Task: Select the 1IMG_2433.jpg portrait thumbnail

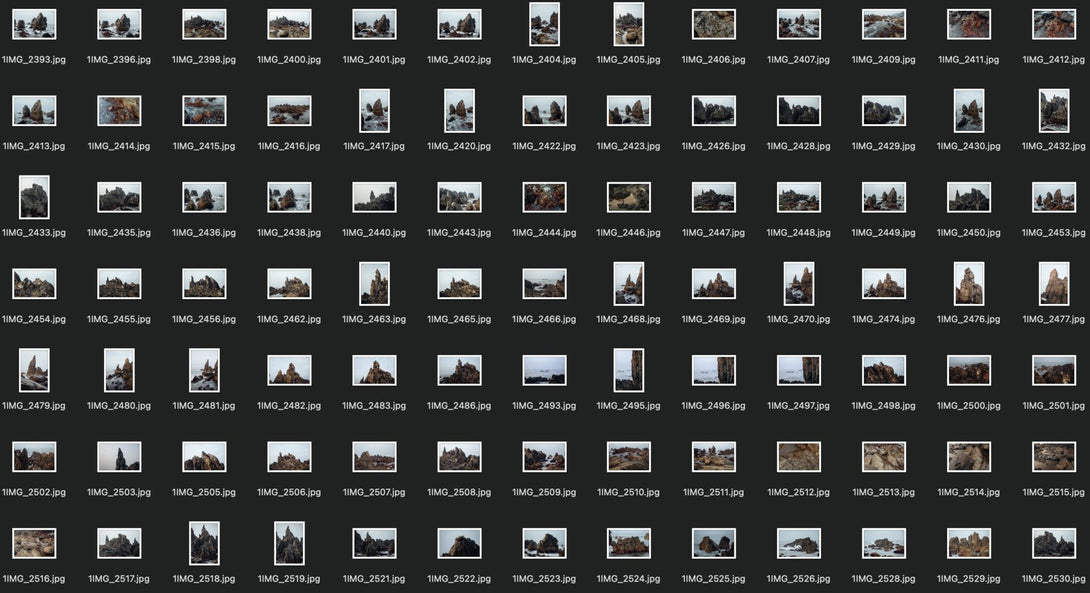Action: tap(34, 197)
